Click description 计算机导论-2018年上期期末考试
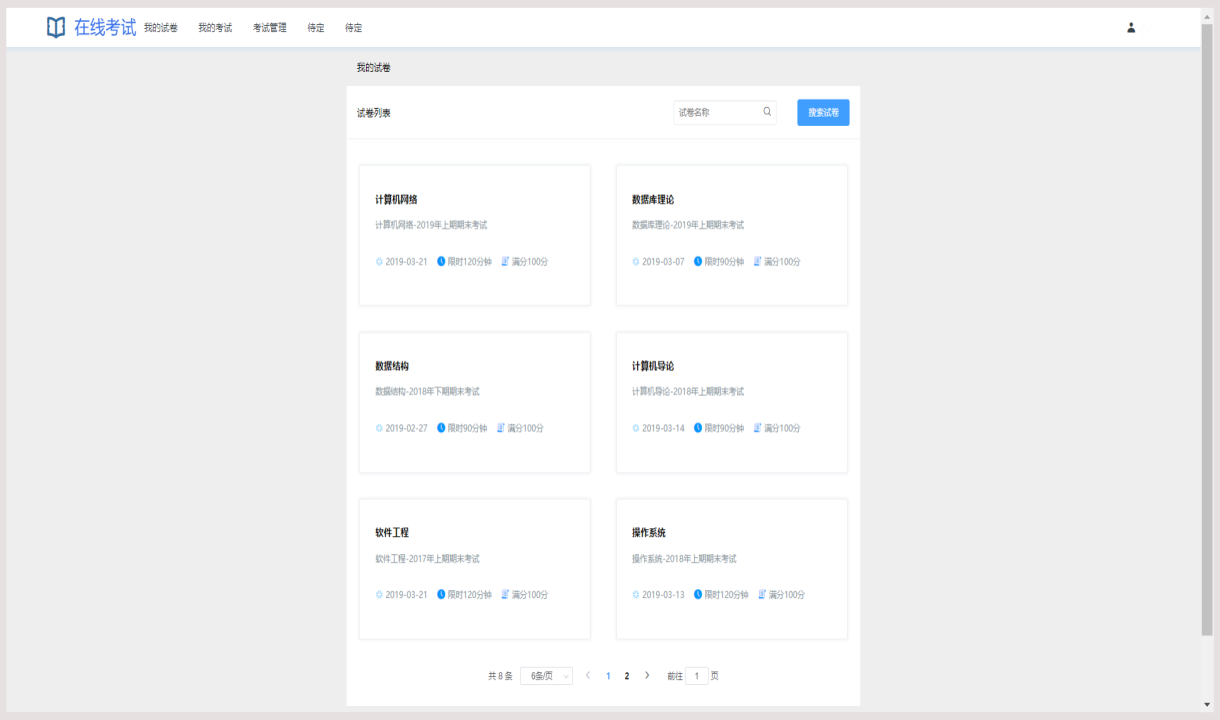1220x720 pixels. (688, 392)
